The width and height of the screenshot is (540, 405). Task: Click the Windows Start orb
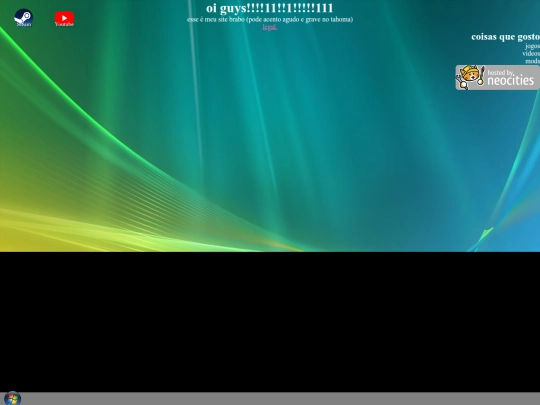[x=12, y=398]
